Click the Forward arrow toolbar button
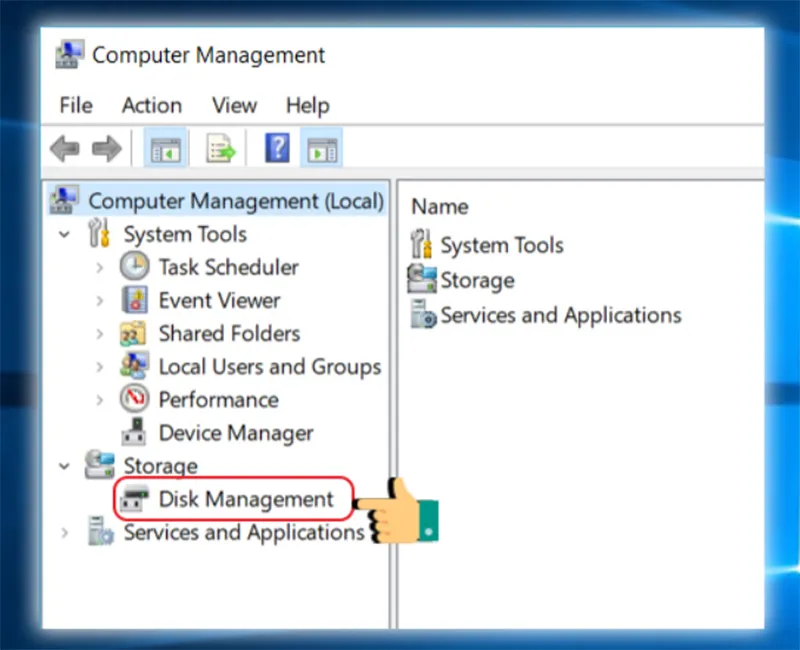This screenshot has height=650, width=800. tap(107, 148)
